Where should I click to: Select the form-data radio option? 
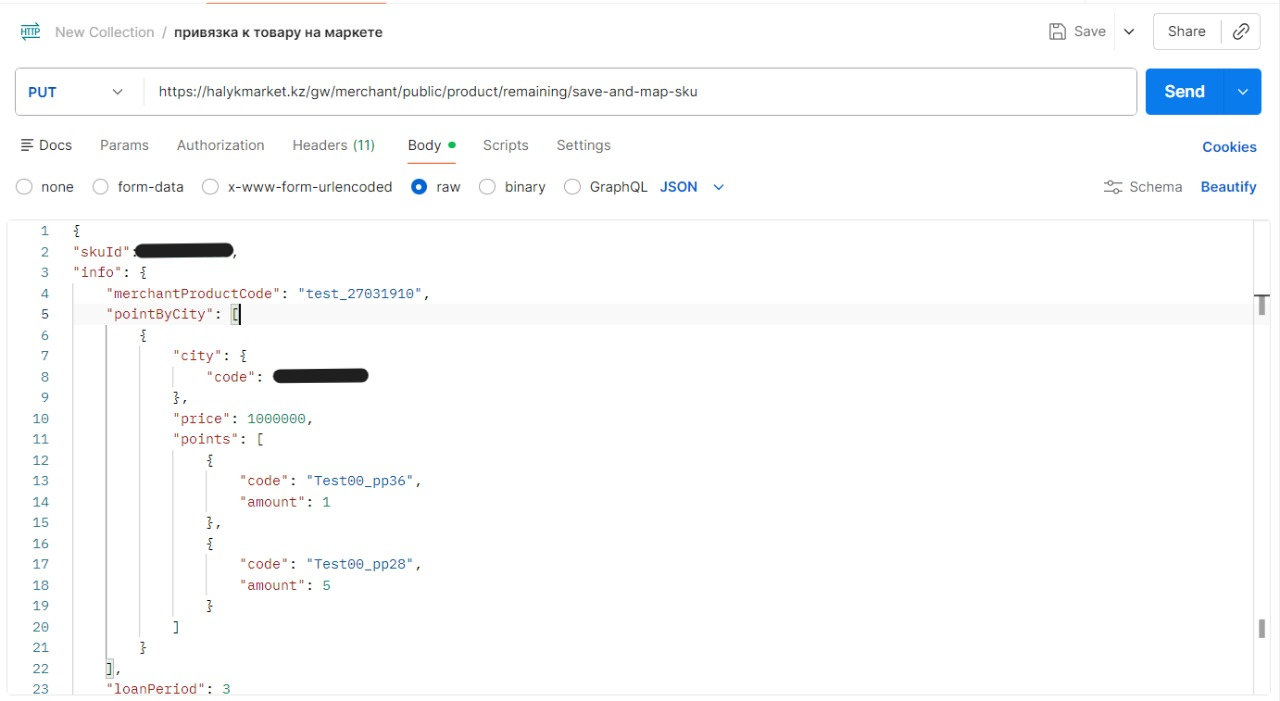coord(100,187)
